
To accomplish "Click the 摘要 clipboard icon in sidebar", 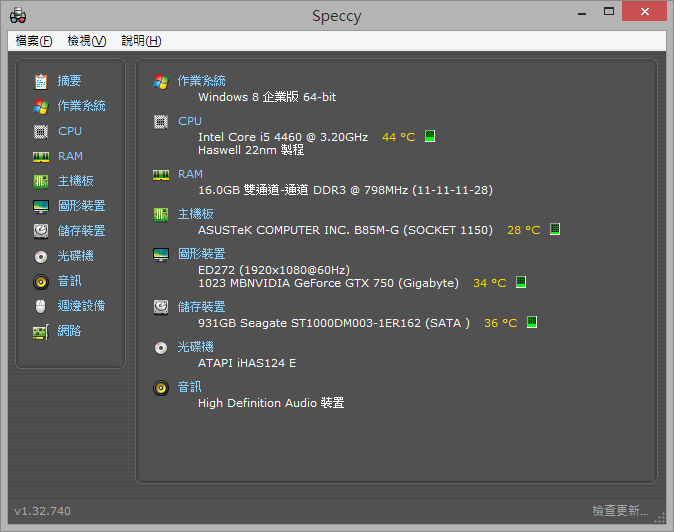I will click(41, 81).
